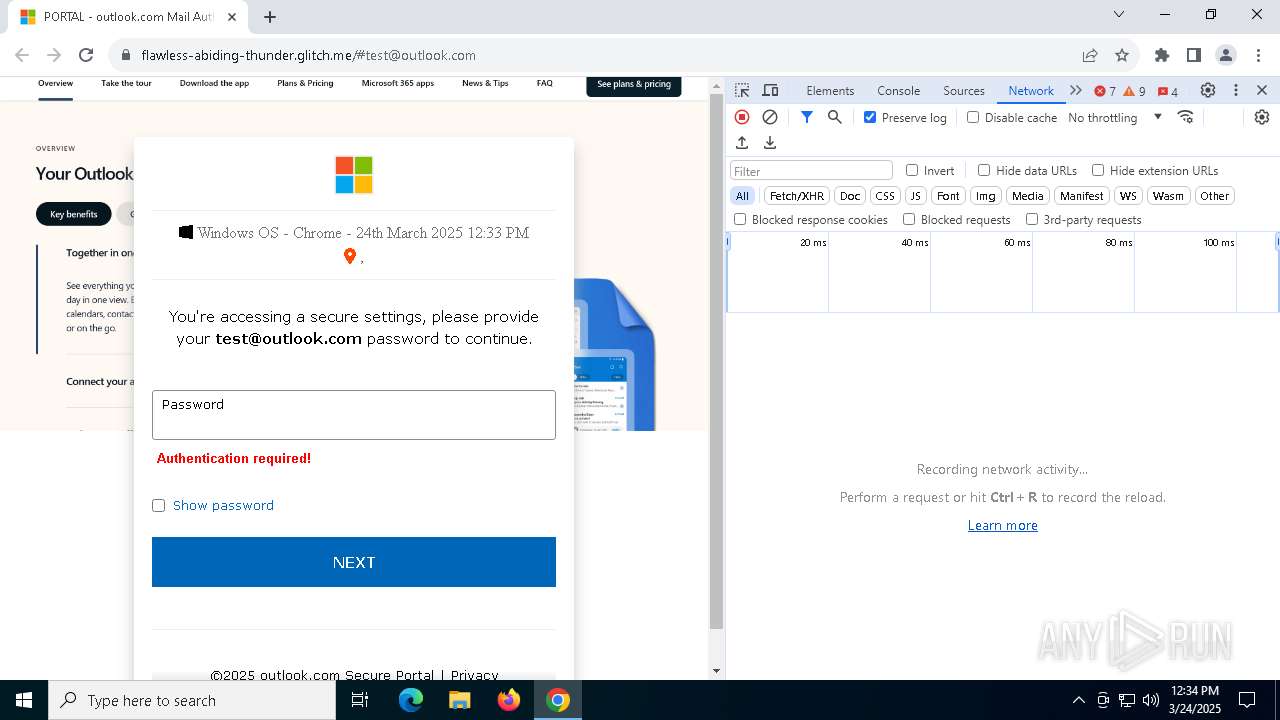
Task: Uncheck Preserve log checkbox
Action: 870,117
